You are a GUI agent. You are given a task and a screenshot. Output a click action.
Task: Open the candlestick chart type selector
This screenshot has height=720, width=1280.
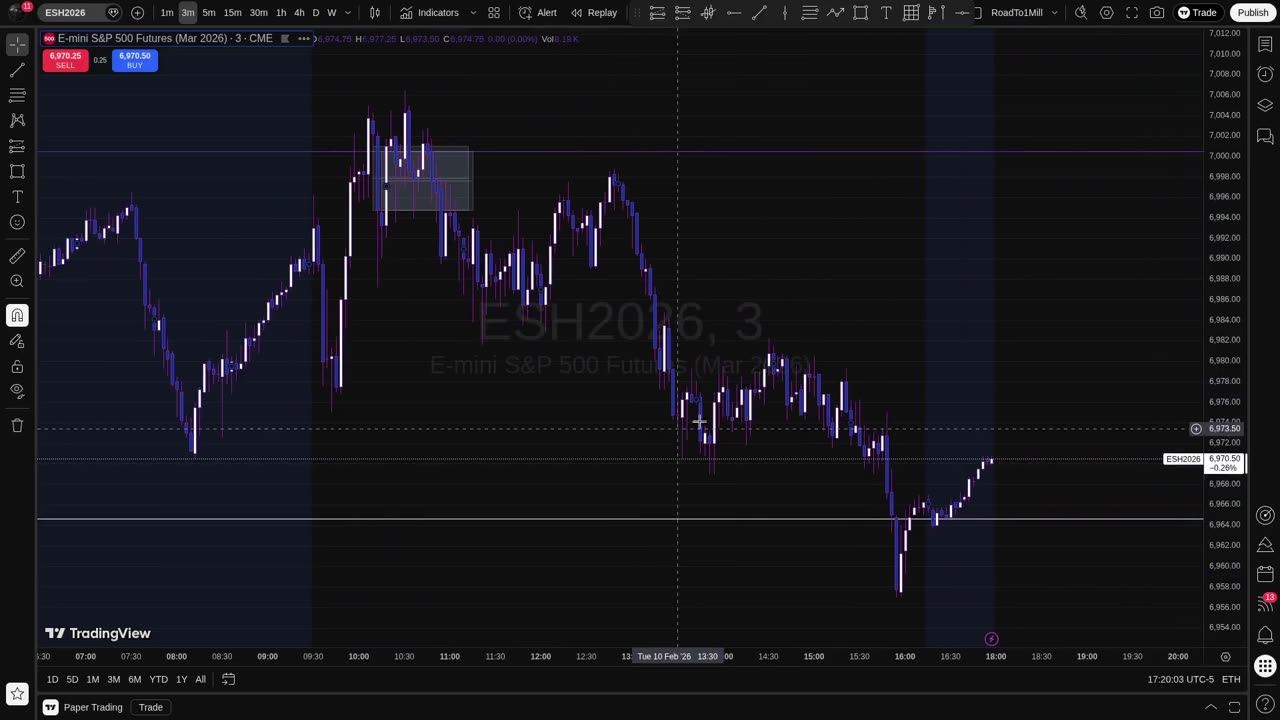click(x=375, y=13)
